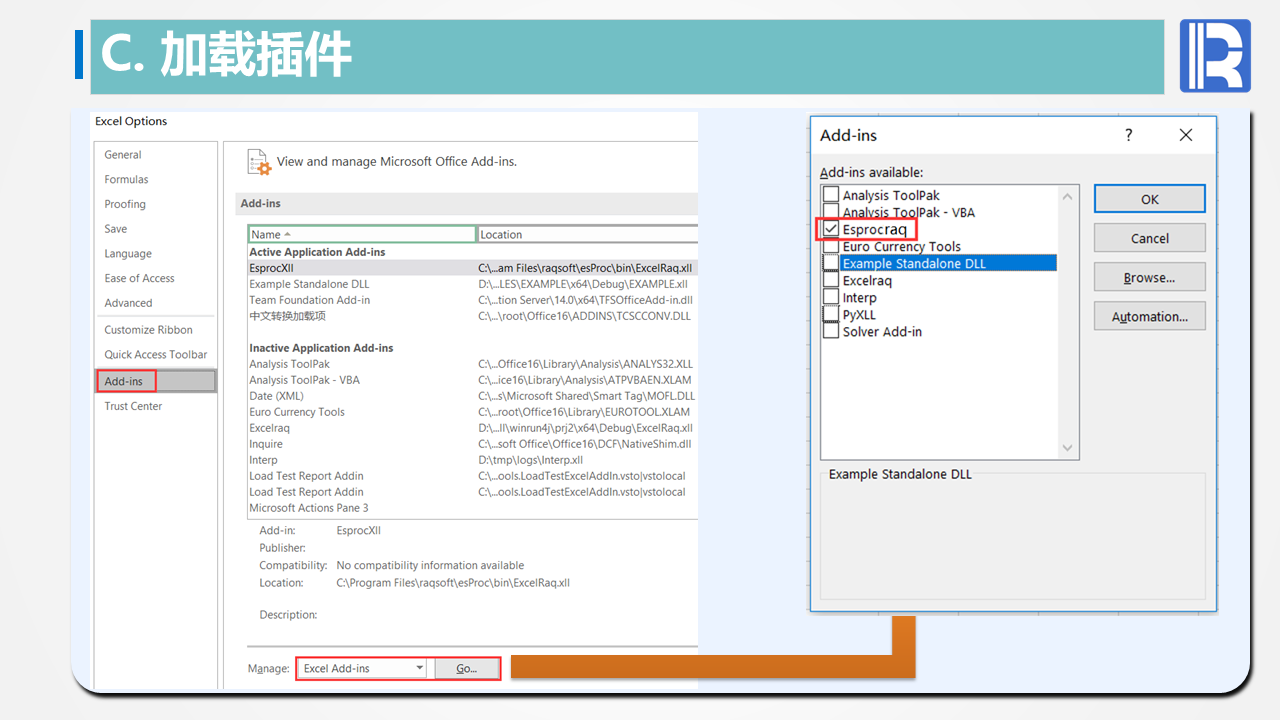Image resolution: width=1280 pixels, height=720 pixels.
Task: Enable the Euro Currency Tools checkbox
Action: 831,246
